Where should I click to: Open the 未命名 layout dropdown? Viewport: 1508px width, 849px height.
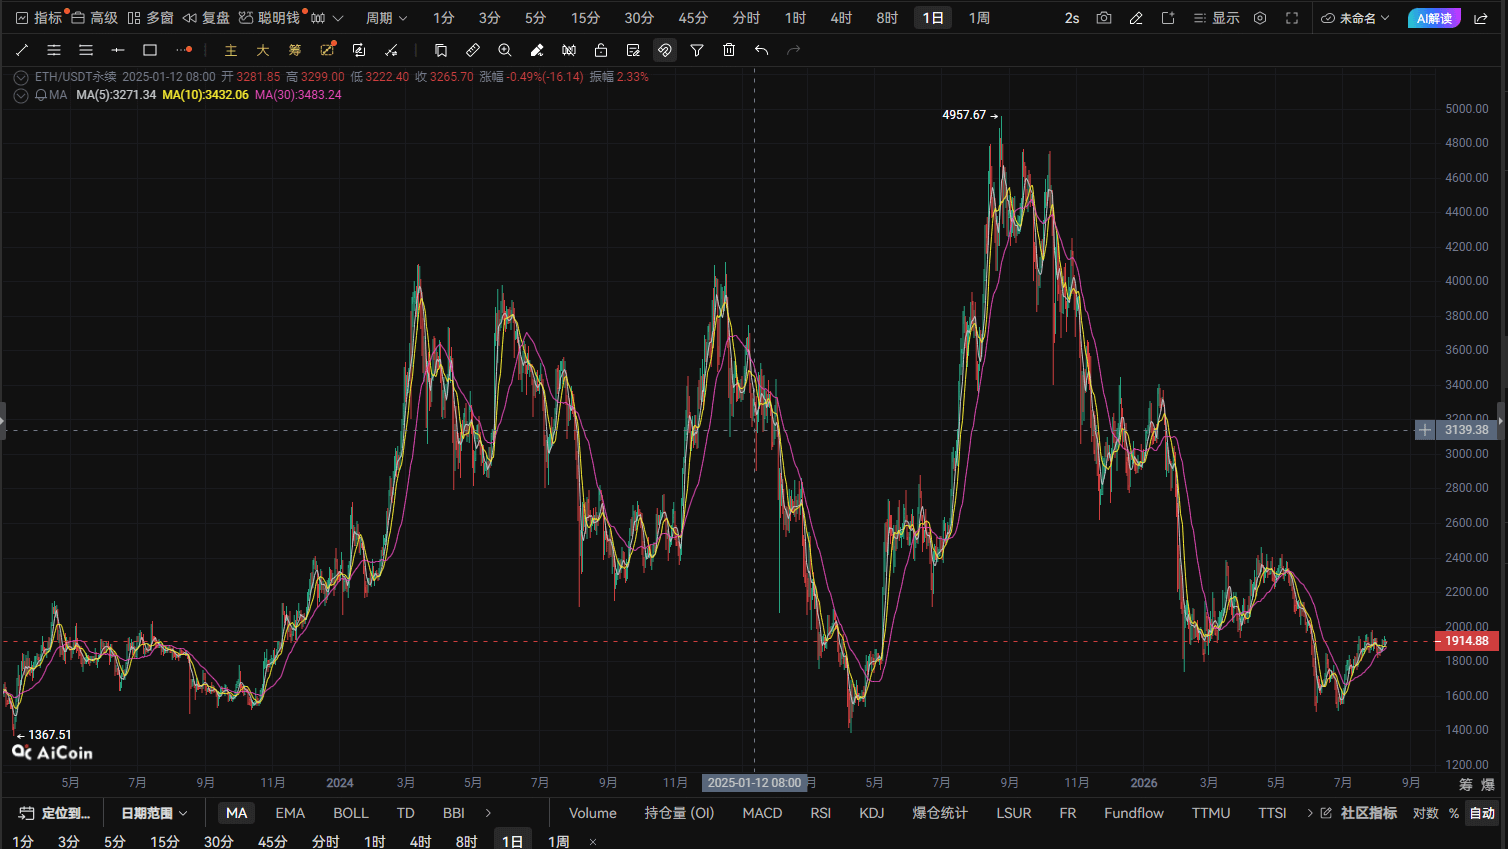1356,18
